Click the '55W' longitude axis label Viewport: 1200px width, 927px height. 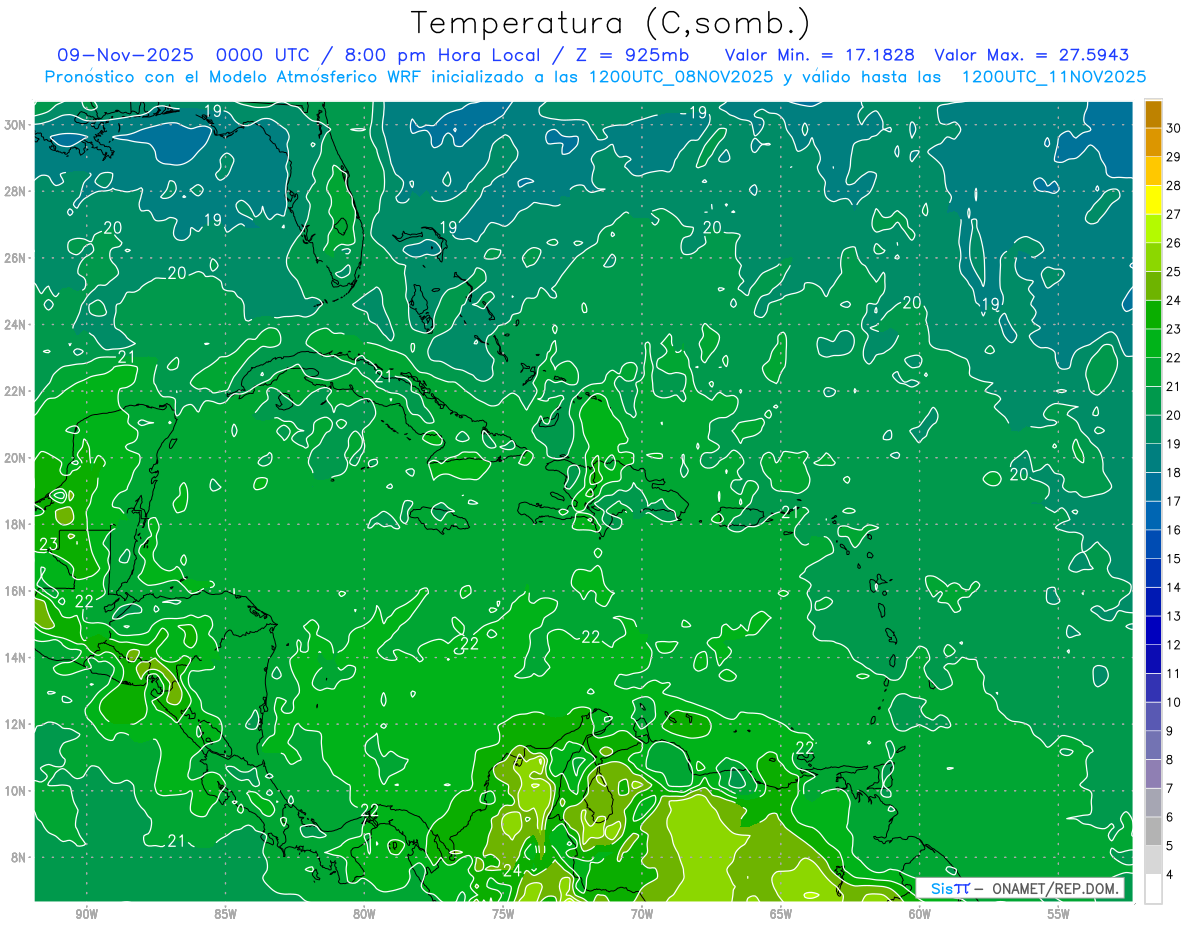click(1059, 913)
